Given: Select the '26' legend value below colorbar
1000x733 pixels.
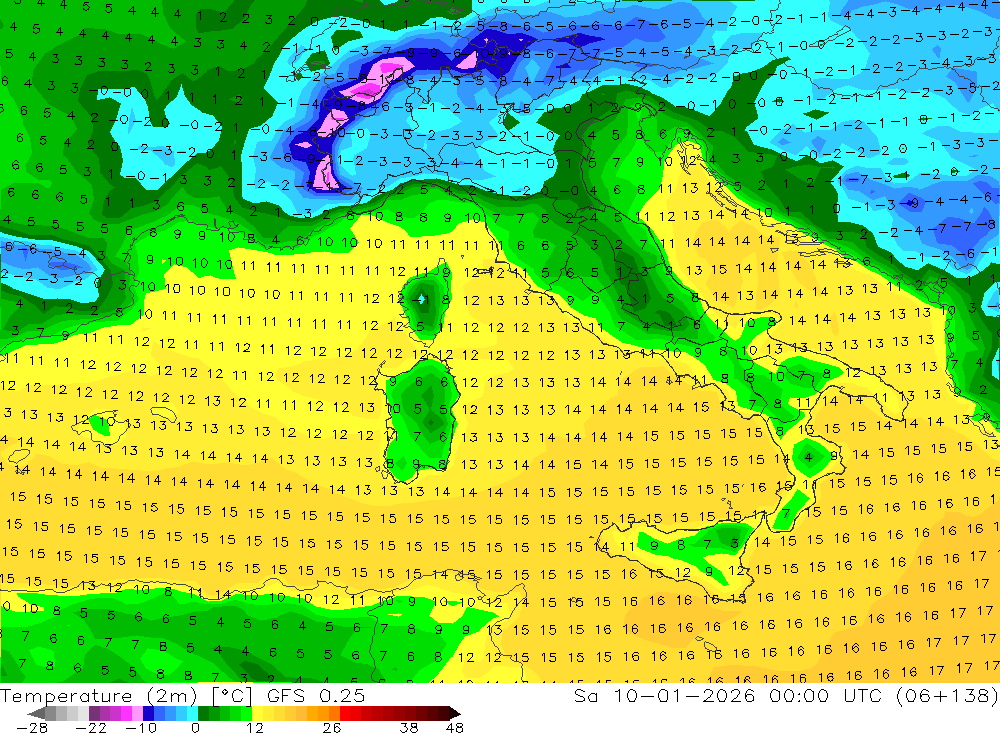Looking at the screenshot, I should click(332, 728).
